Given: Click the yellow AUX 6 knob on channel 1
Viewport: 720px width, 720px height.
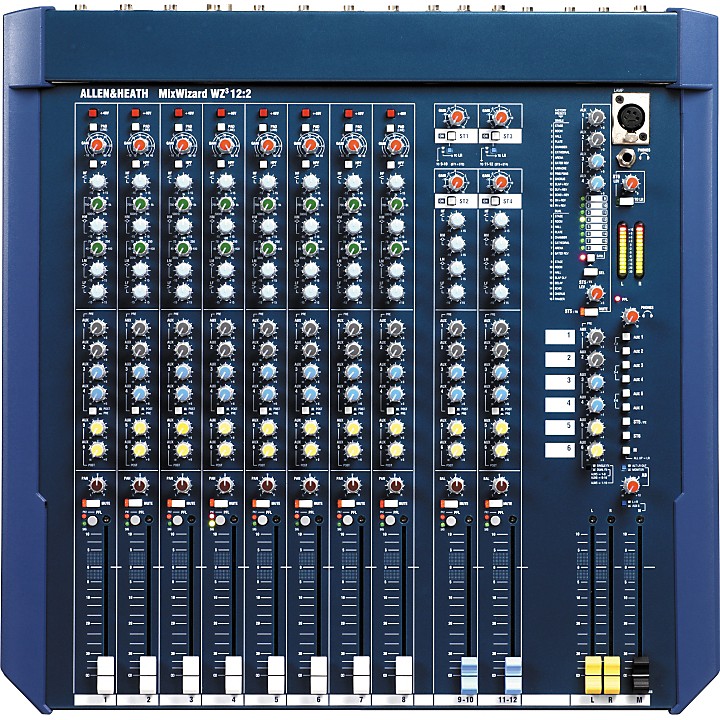Looking at the screenshot, I should pyautogui.click(x=97, y=450).
